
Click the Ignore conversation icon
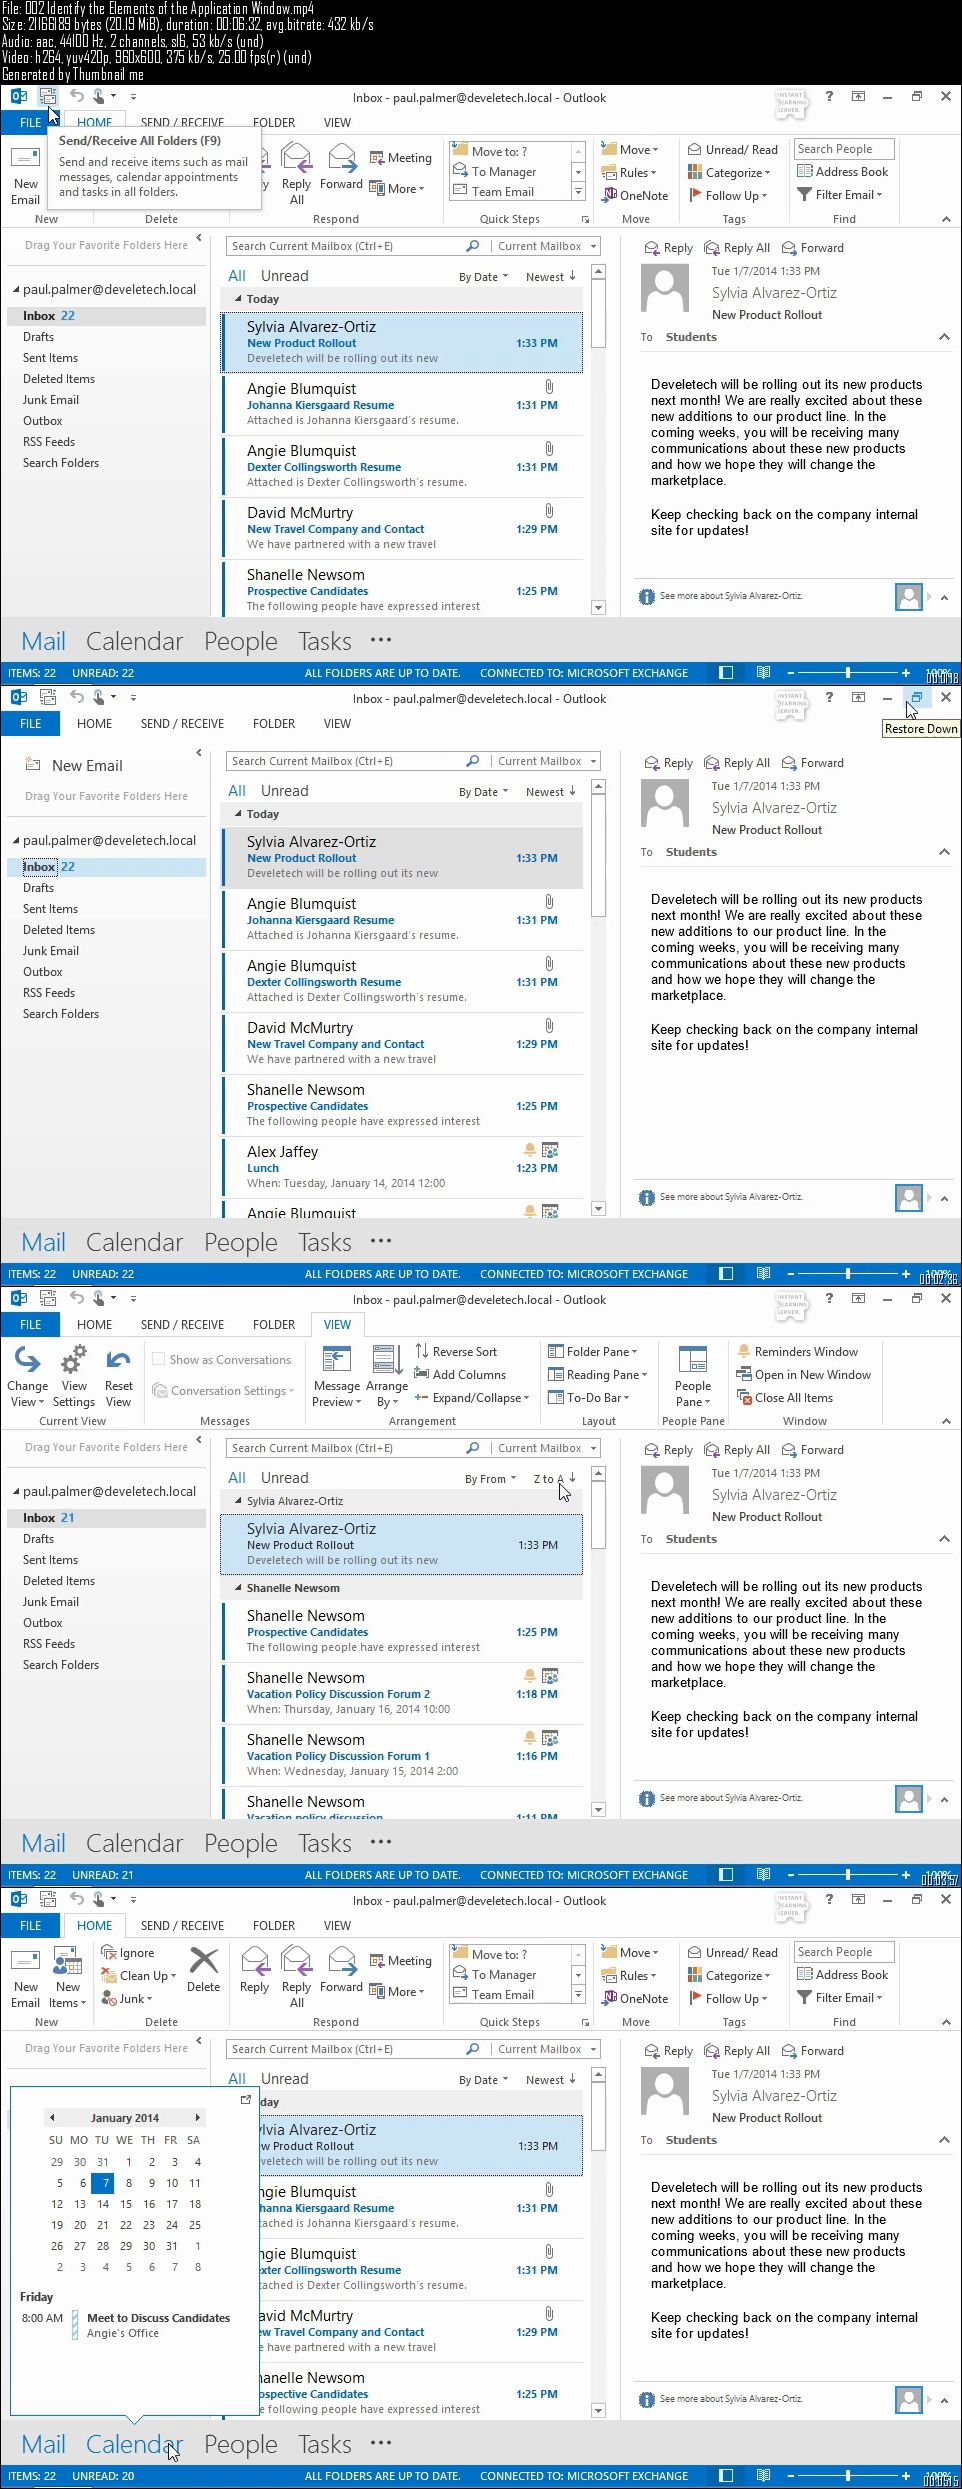pos(109,1952)
